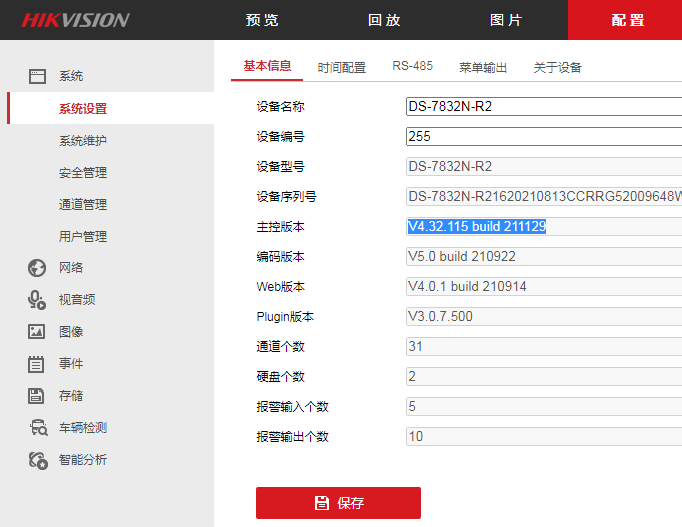Open 通道管理 in the sidebar
682x527 pixels.
(83, 204)
